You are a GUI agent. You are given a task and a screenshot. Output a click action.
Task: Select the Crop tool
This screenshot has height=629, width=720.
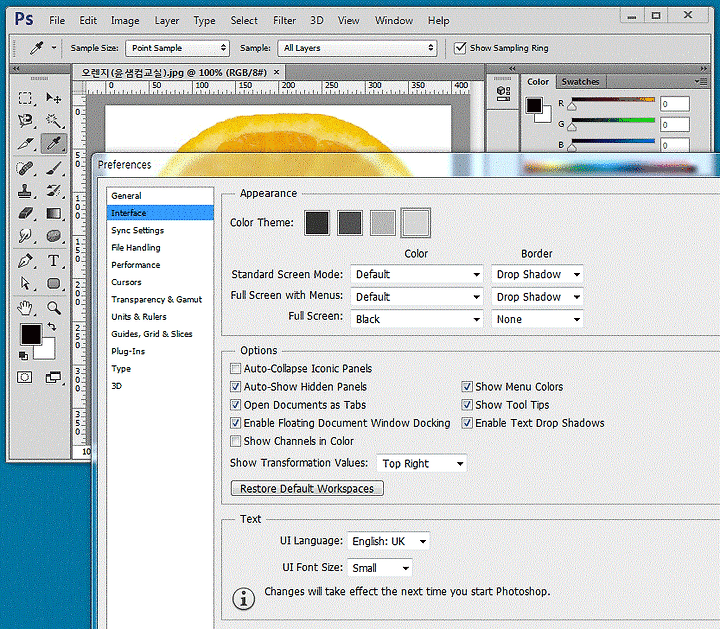click(x=25, y=144)
